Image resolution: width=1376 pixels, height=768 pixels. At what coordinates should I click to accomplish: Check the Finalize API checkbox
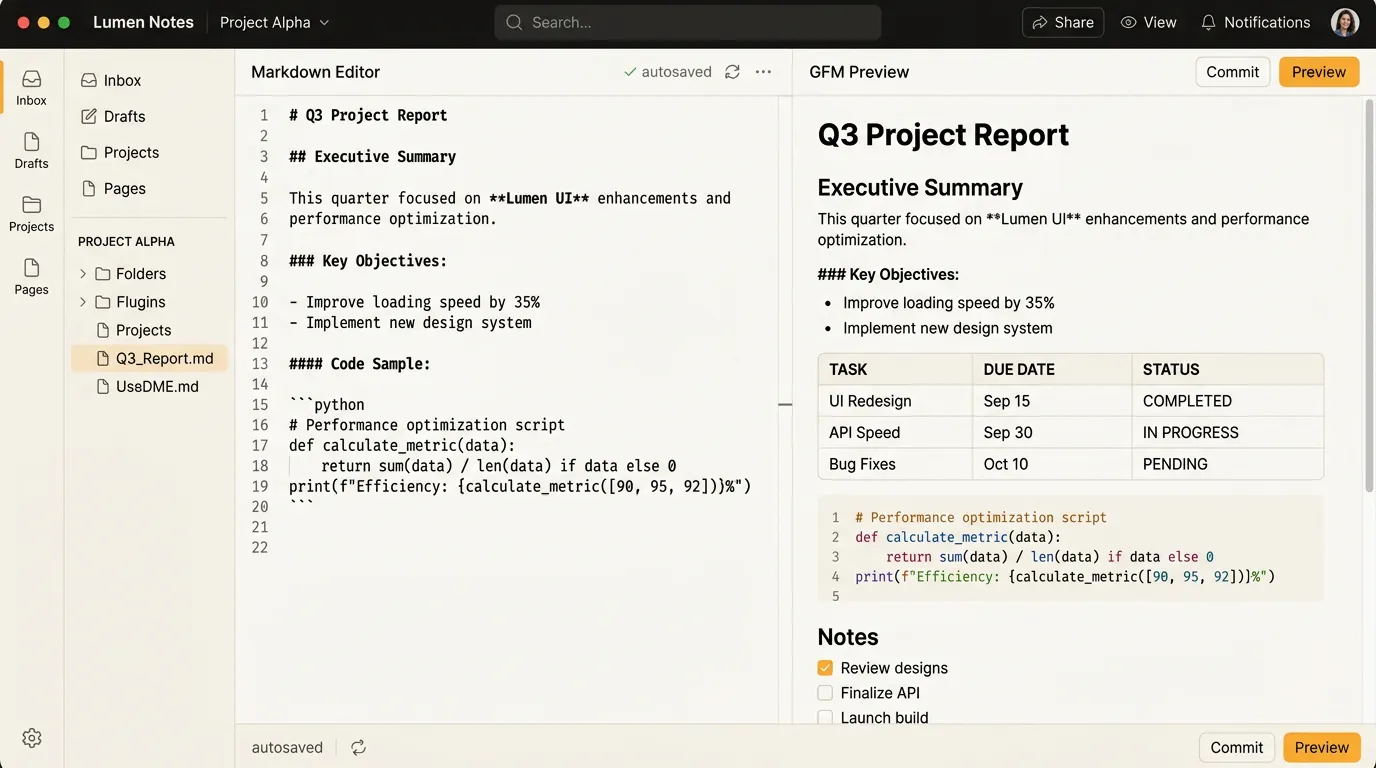coord(825,693)
